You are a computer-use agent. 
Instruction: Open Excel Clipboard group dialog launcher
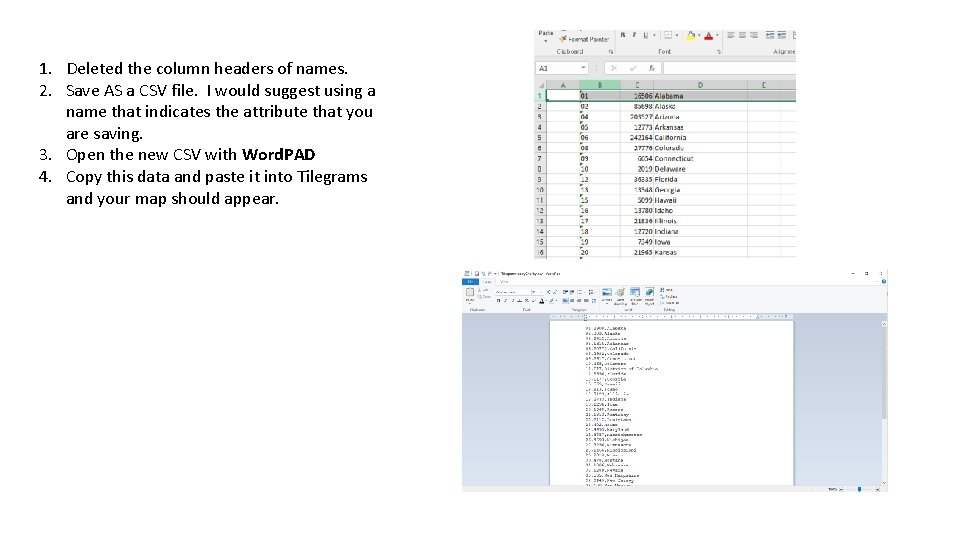(610, 52)
